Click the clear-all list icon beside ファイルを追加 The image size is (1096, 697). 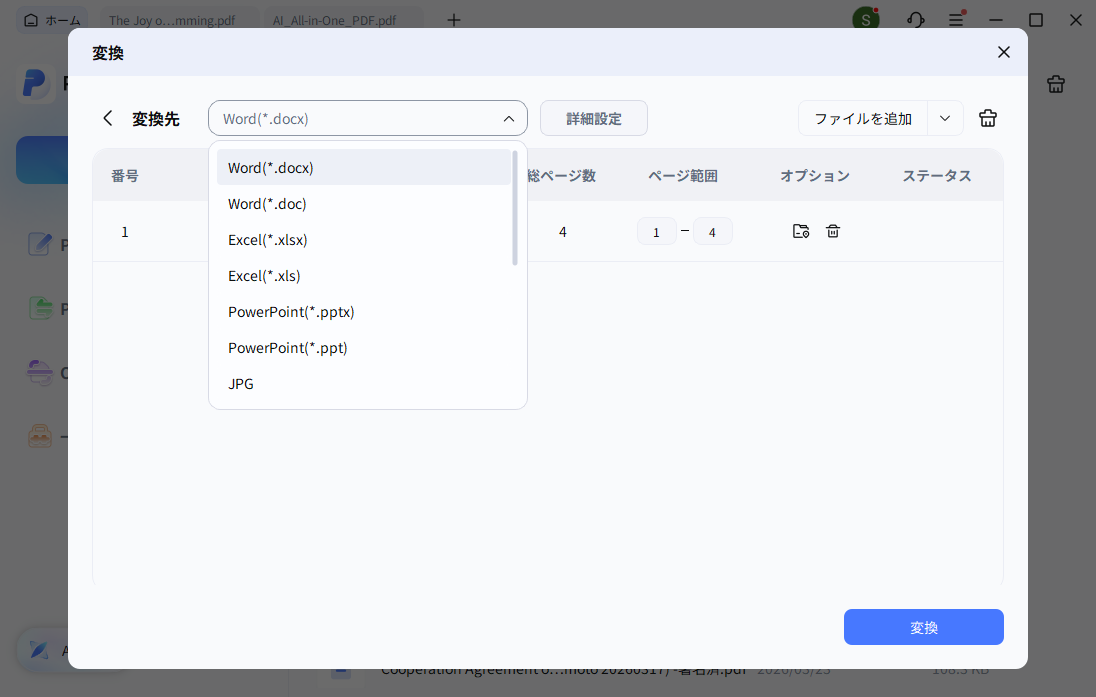988,118
